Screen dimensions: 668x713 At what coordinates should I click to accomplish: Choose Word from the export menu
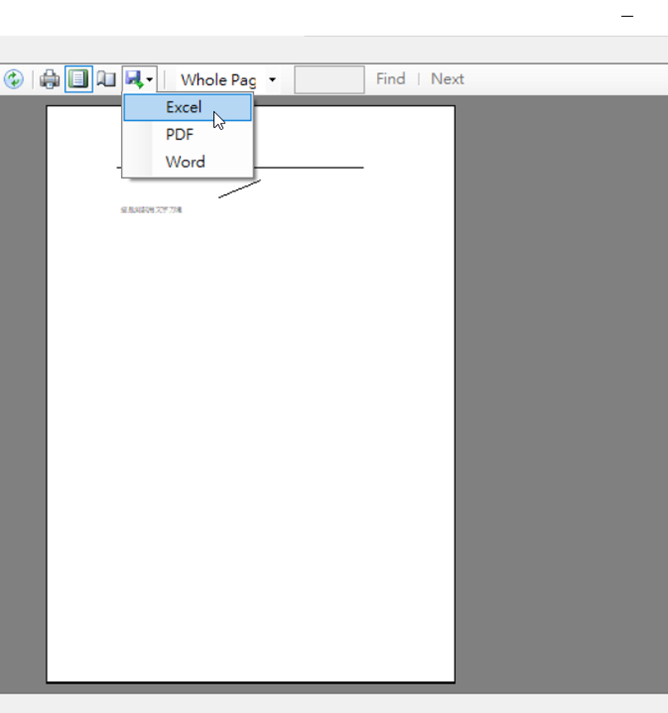(x=187, y=162)
